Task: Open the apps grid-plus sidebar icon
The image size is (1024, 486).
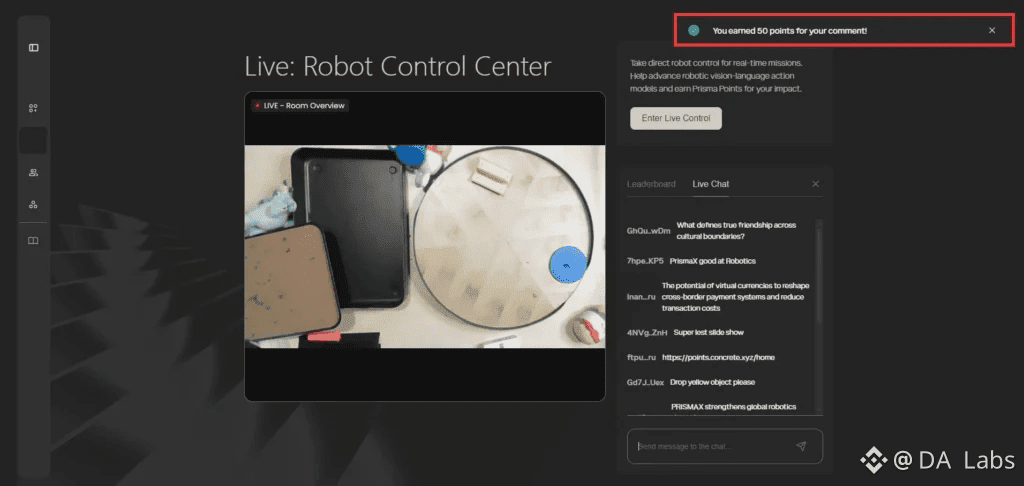Action: point(33,108)
